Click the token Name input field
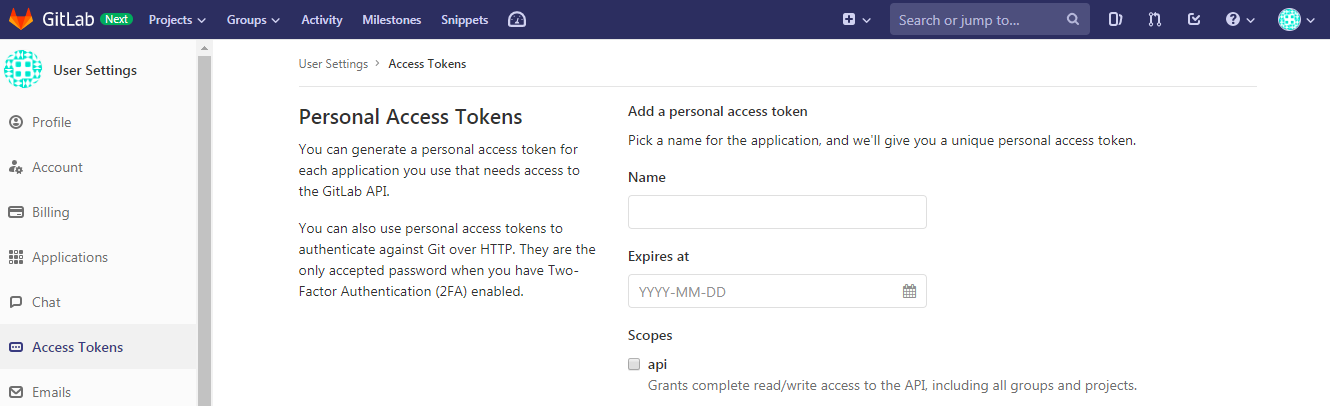Screen dimensions: 1330x406 point(777,212)
